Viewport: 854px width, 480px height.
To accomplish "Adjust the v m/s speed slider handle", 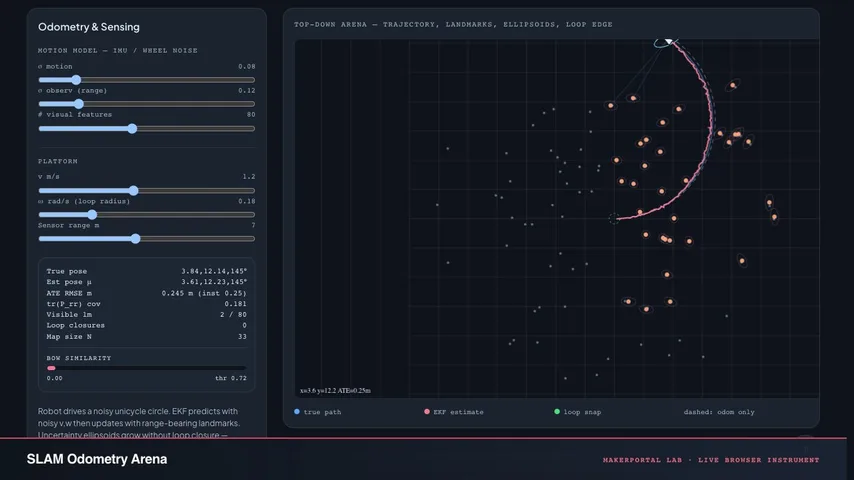I will tap(134, 191).
